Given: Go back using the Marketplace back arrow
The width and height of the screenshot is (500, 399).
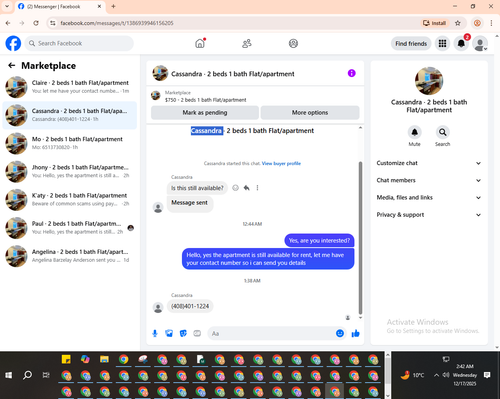Looking at the screenshot, I should (12, 65).
